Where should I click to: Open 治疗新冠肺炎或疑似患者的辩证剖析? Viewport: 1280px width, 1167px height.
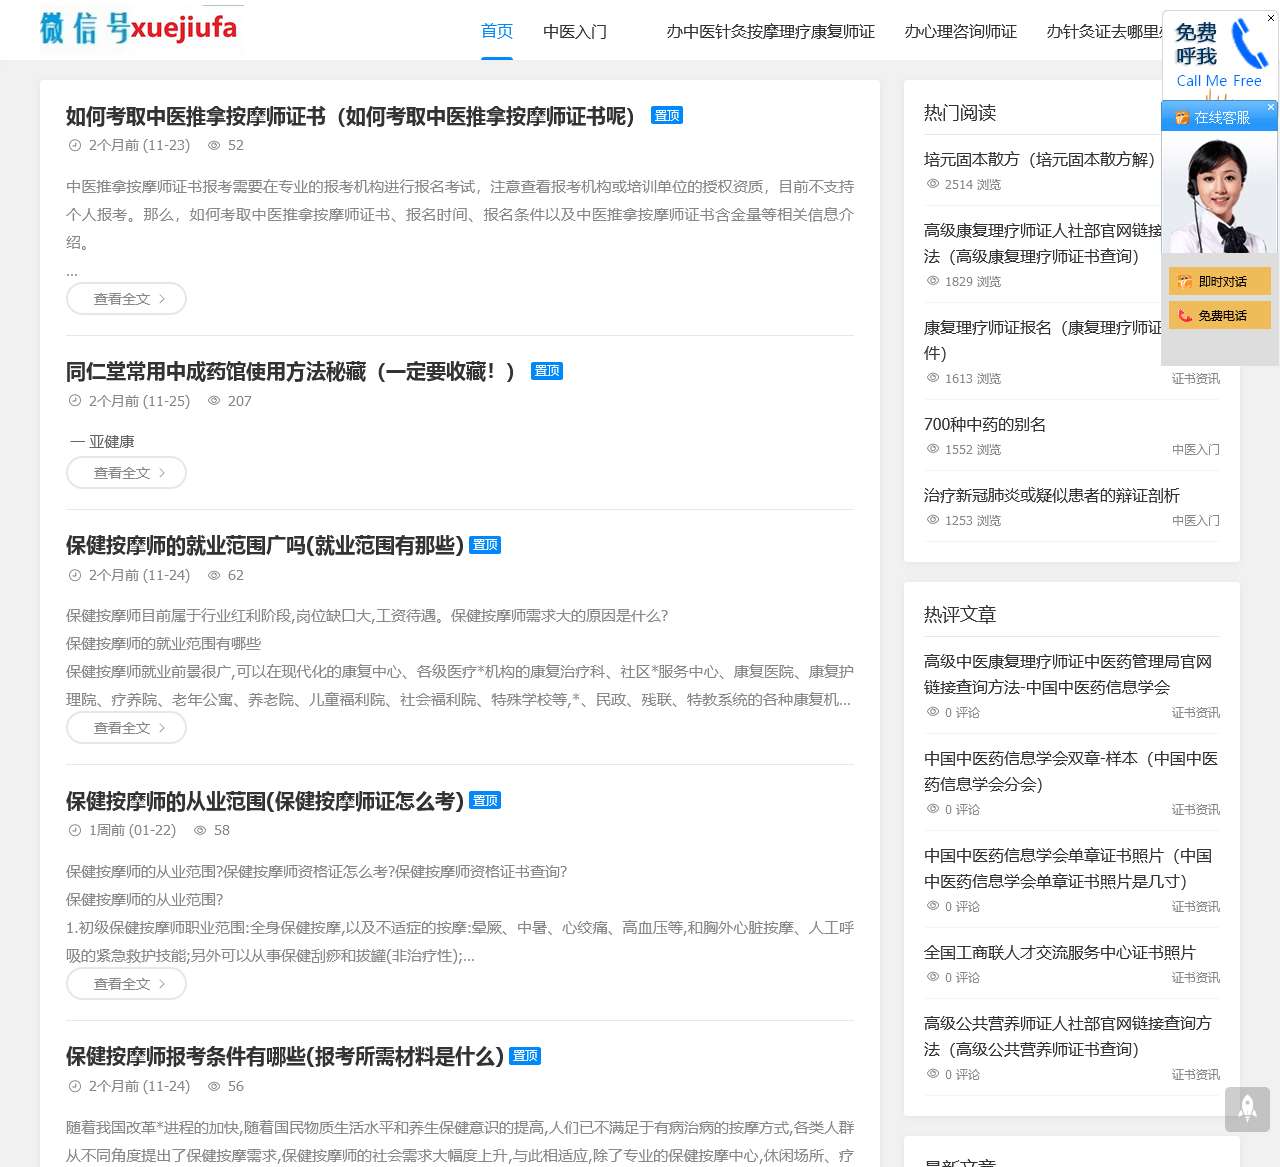1052,496
